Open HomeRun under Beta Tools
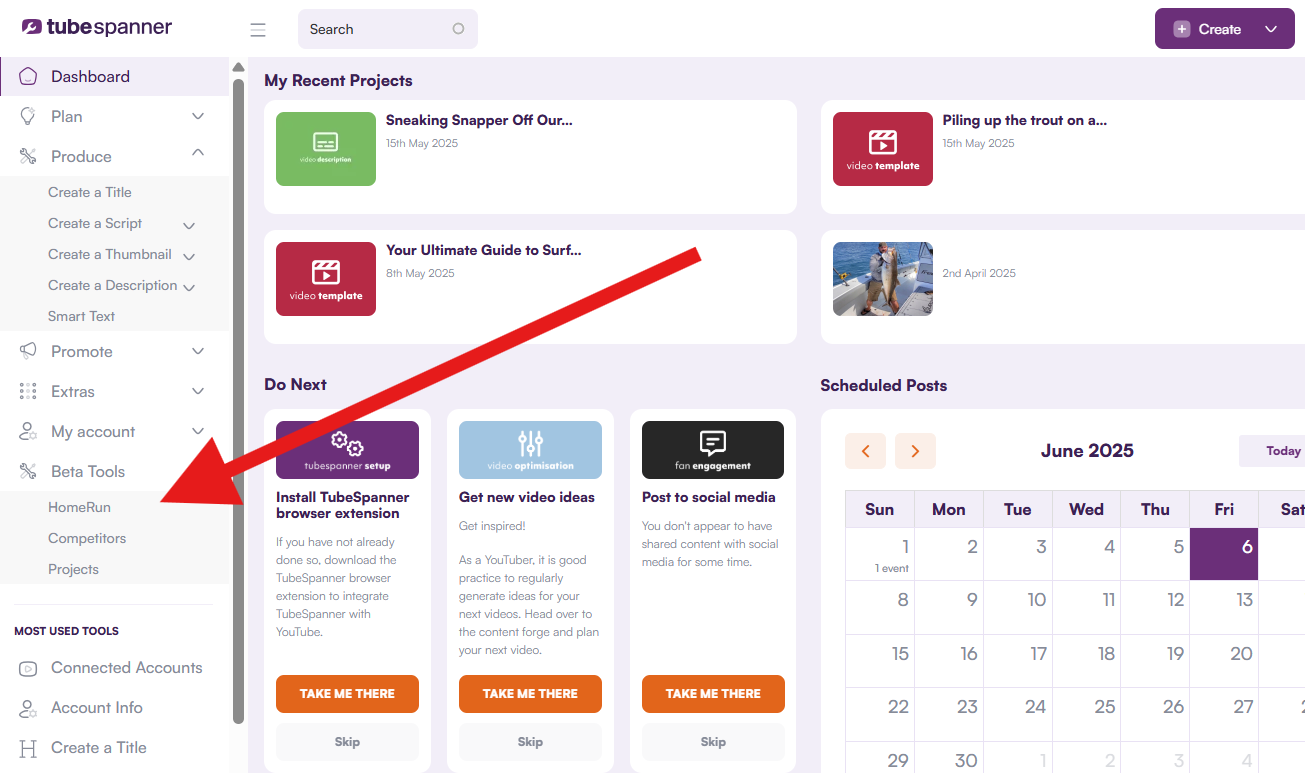This screenshot has height=773, width=1305. (x=79, y=507)
